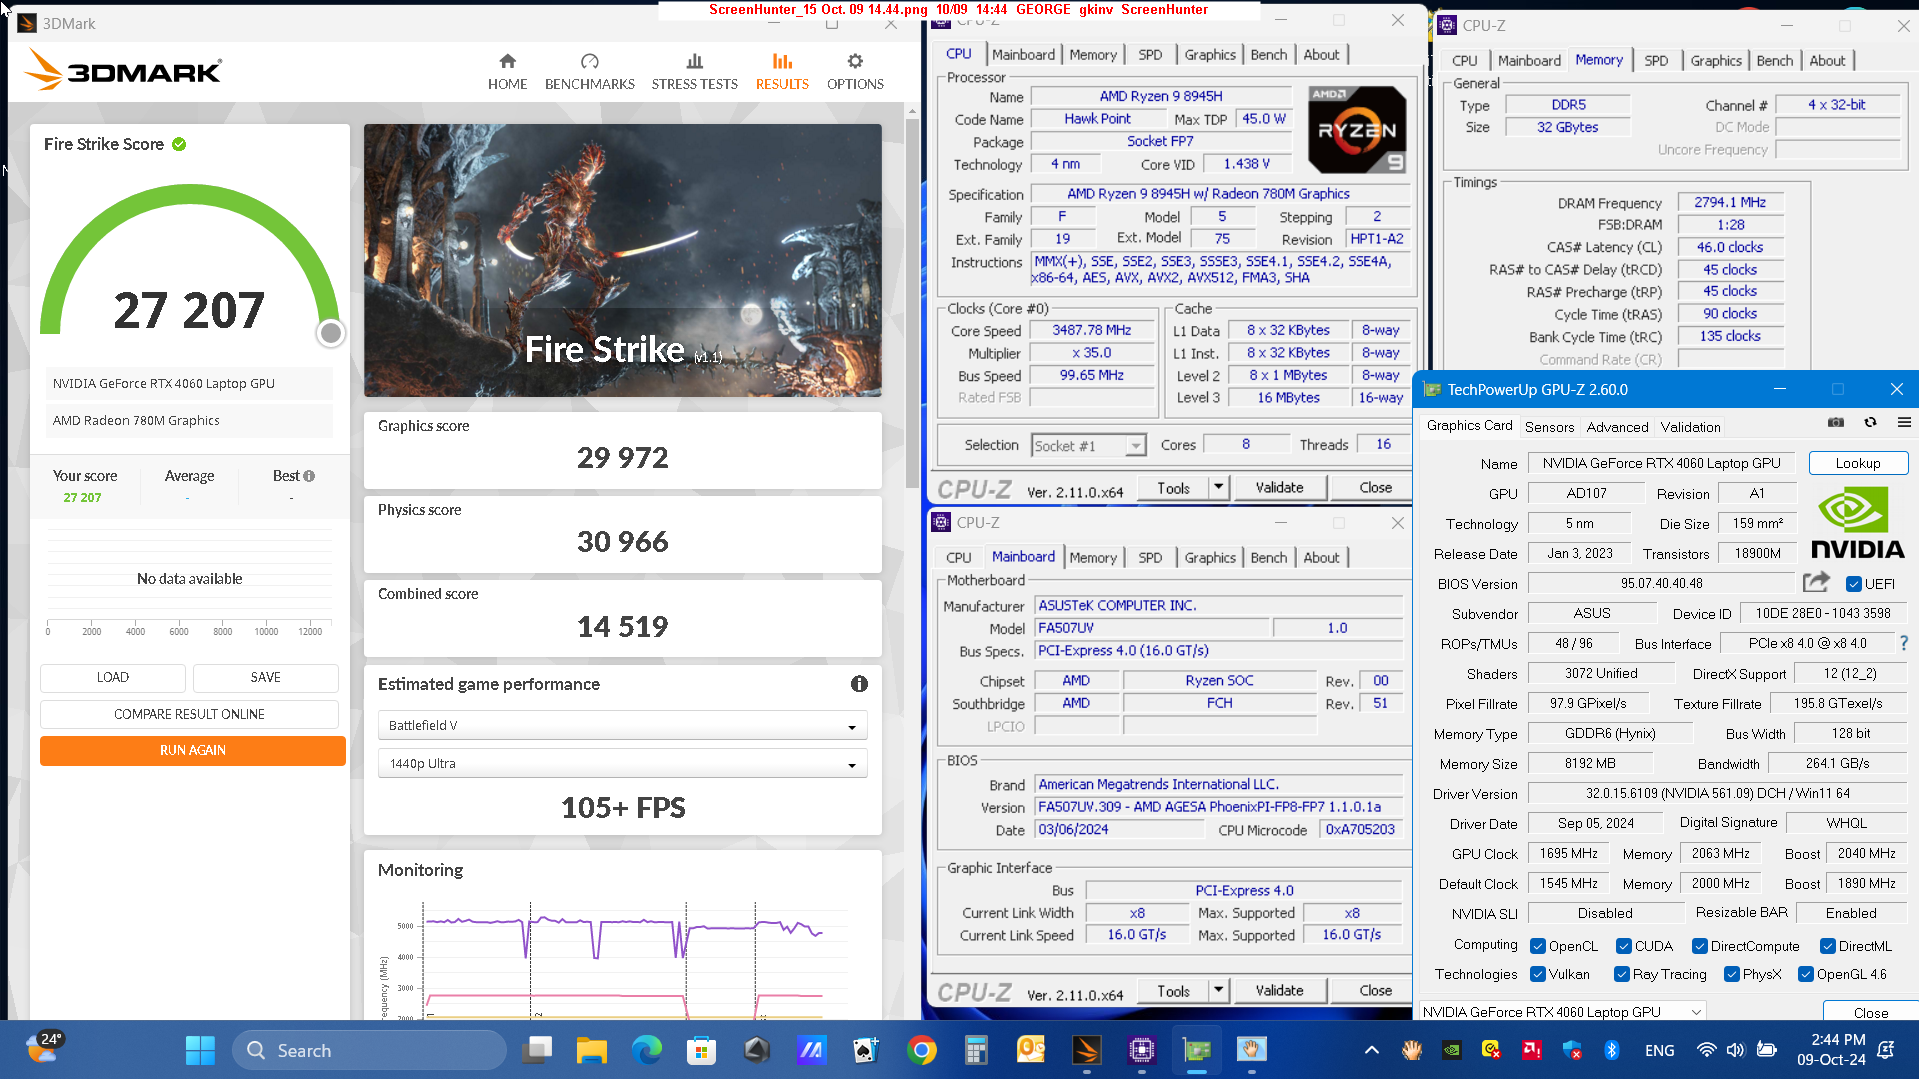Click the taskbar Search box
Viewport: 1919px width, 1079px height.
pyautogui.click(x=370, y=1050)
